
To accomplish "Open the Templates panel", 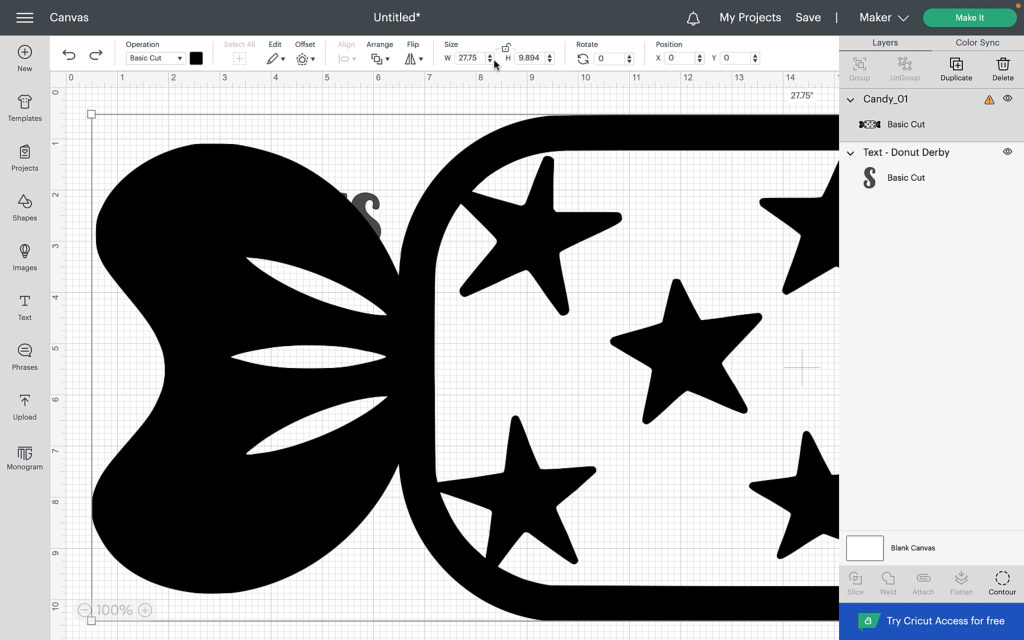I will pyautogui.click(x=25, y=108).
